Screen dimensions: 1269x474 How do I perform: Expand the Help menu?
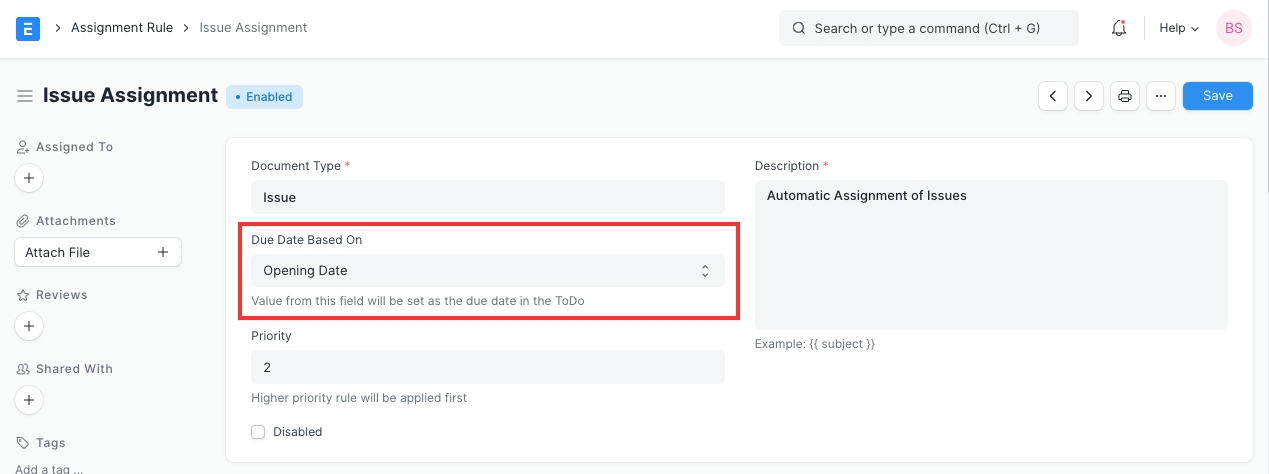tap(1178, 28)
